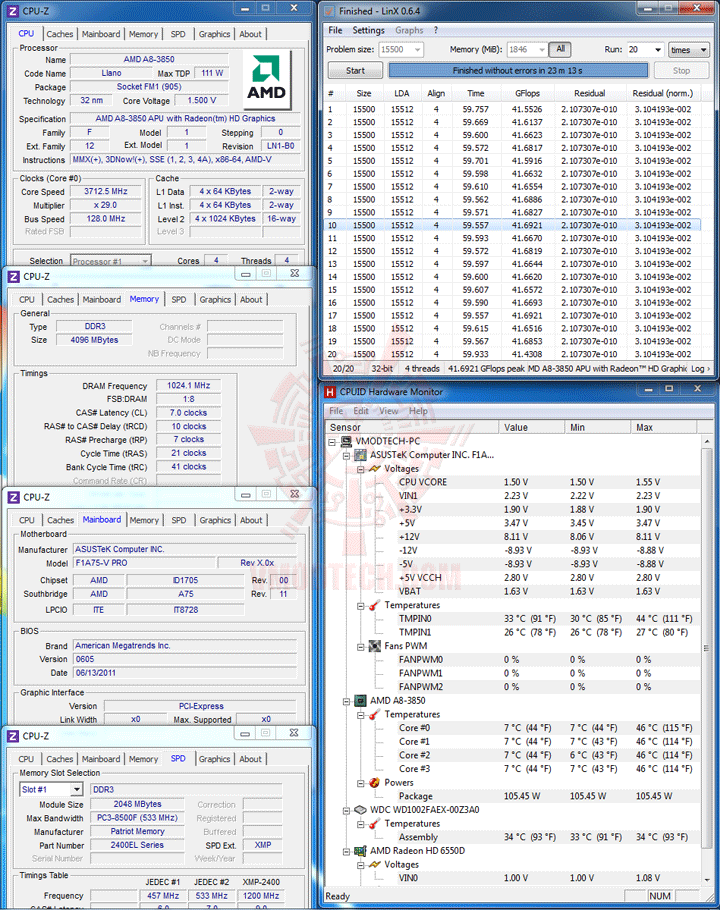This screenshot has width=720, height=910.
Task: Click the LinX progress bar showing finished status
Action: [518, 70]
